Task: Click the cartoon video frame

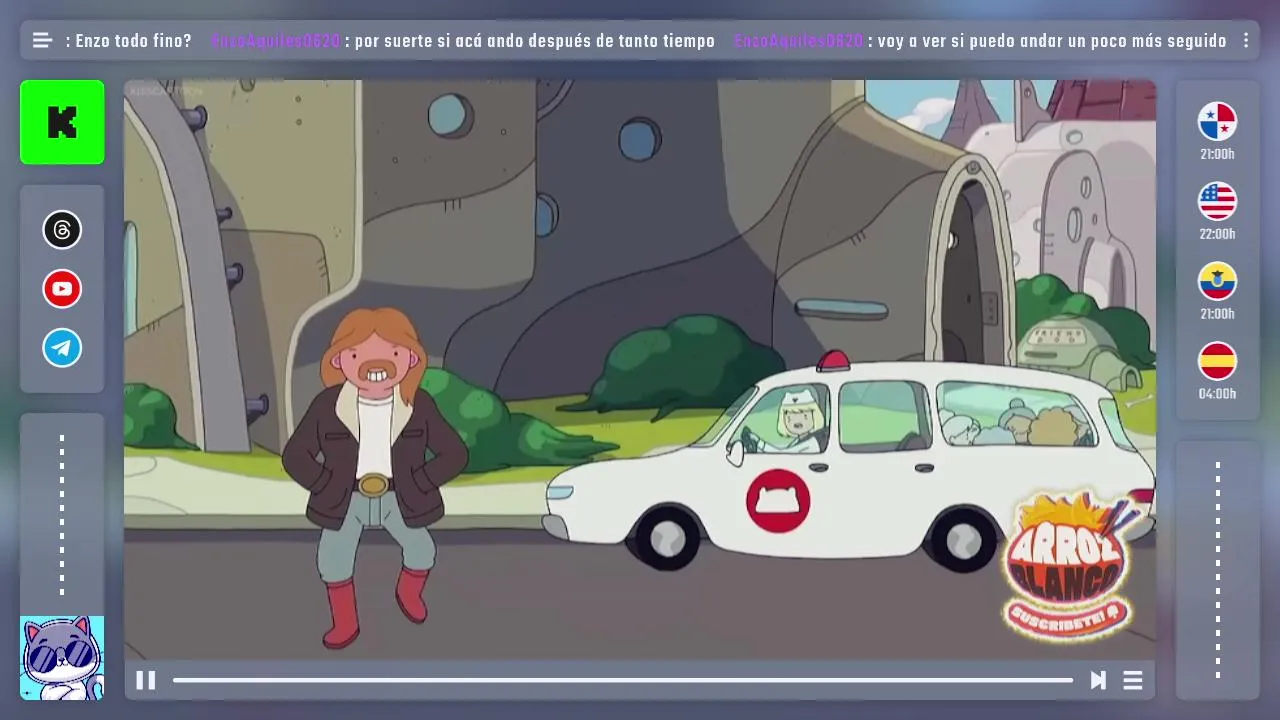Action: point(640,370)
